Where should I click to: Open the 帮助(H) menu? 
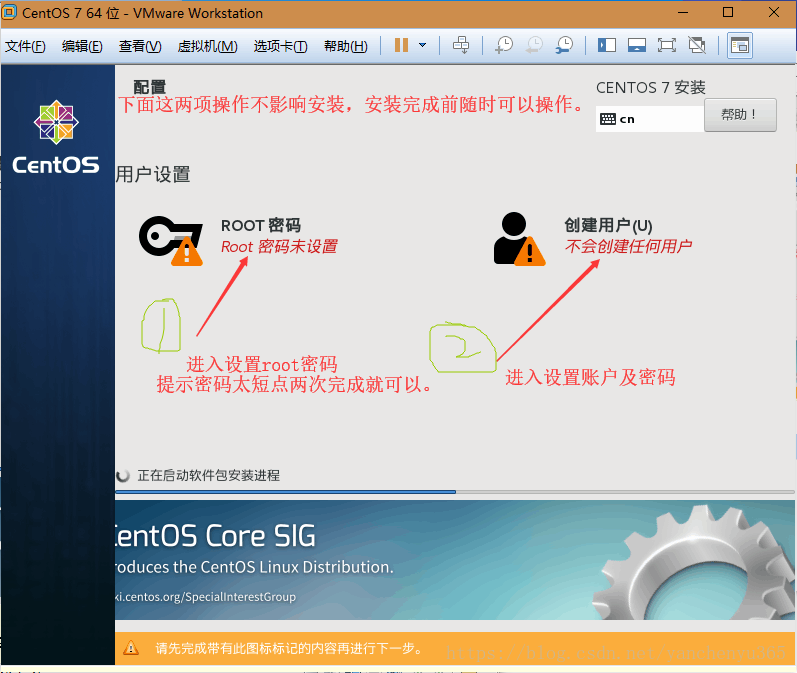point(346,46)
